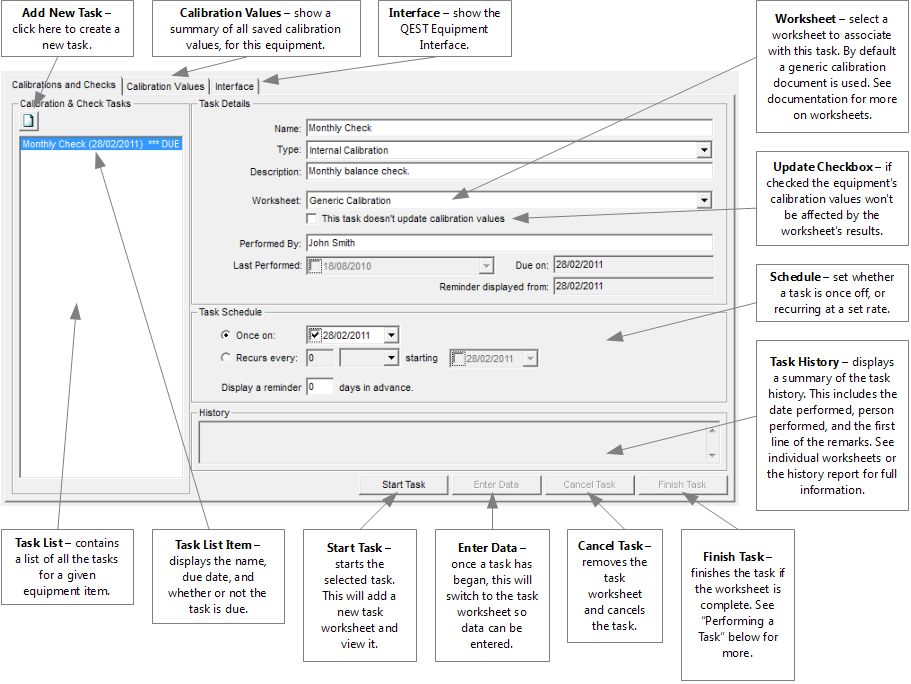Viewport: 911px width, 684px height.
Task: Enable 'This task doesn't update calibration values'
Action: 313,218
